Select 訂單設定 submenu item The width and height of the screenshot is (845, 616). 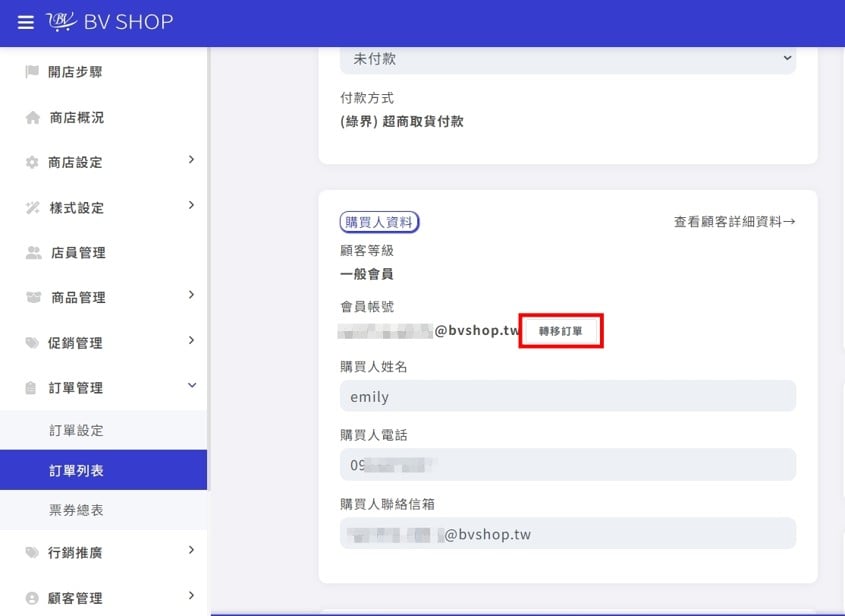point(103,430)
